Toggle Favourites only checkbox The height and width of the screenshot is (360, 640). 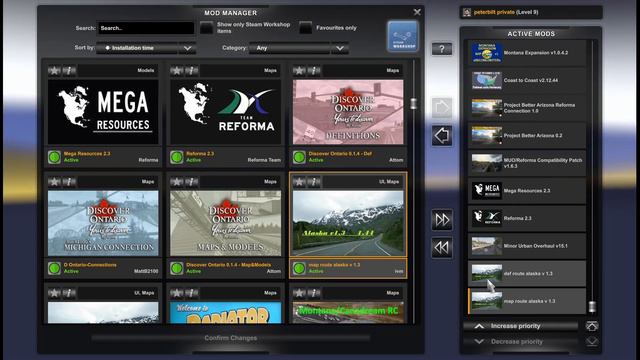click(x=305, y=28)
